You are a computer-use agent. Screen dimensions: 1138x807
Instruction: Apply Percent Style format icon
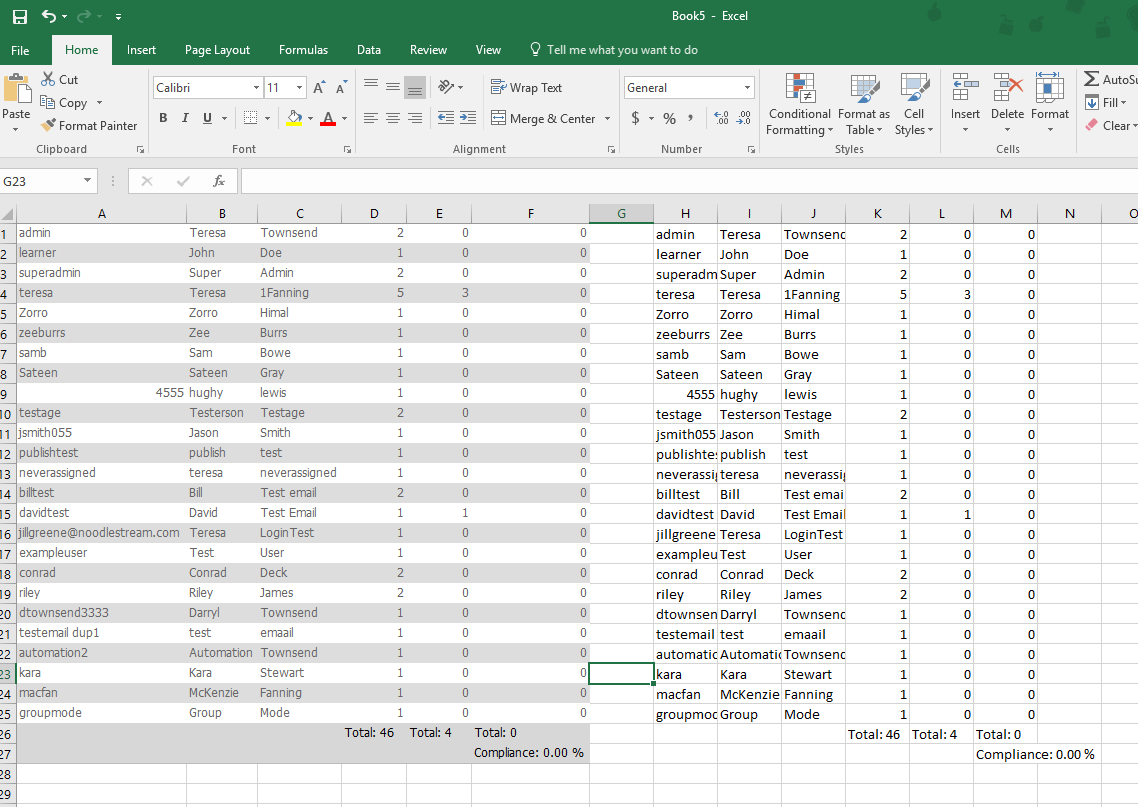[669, 118]
